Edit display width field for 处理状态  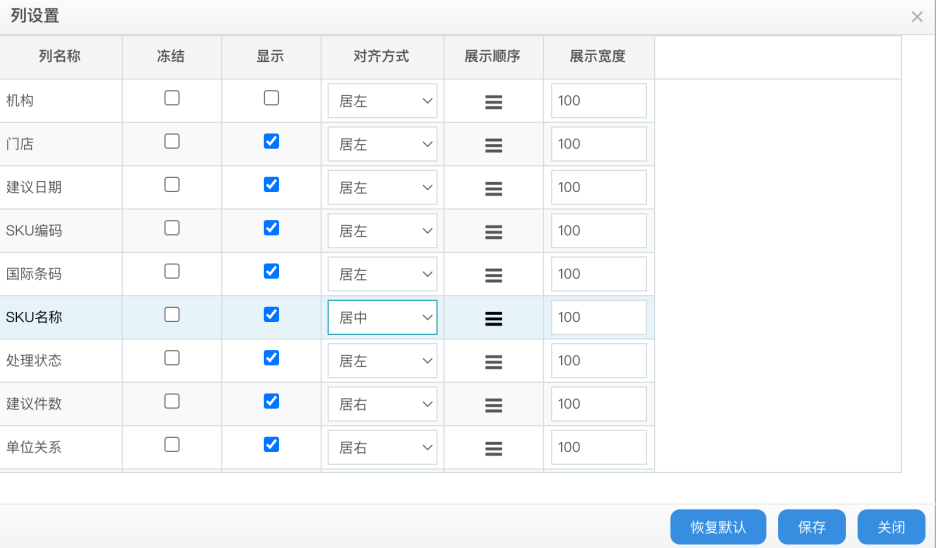599,361
